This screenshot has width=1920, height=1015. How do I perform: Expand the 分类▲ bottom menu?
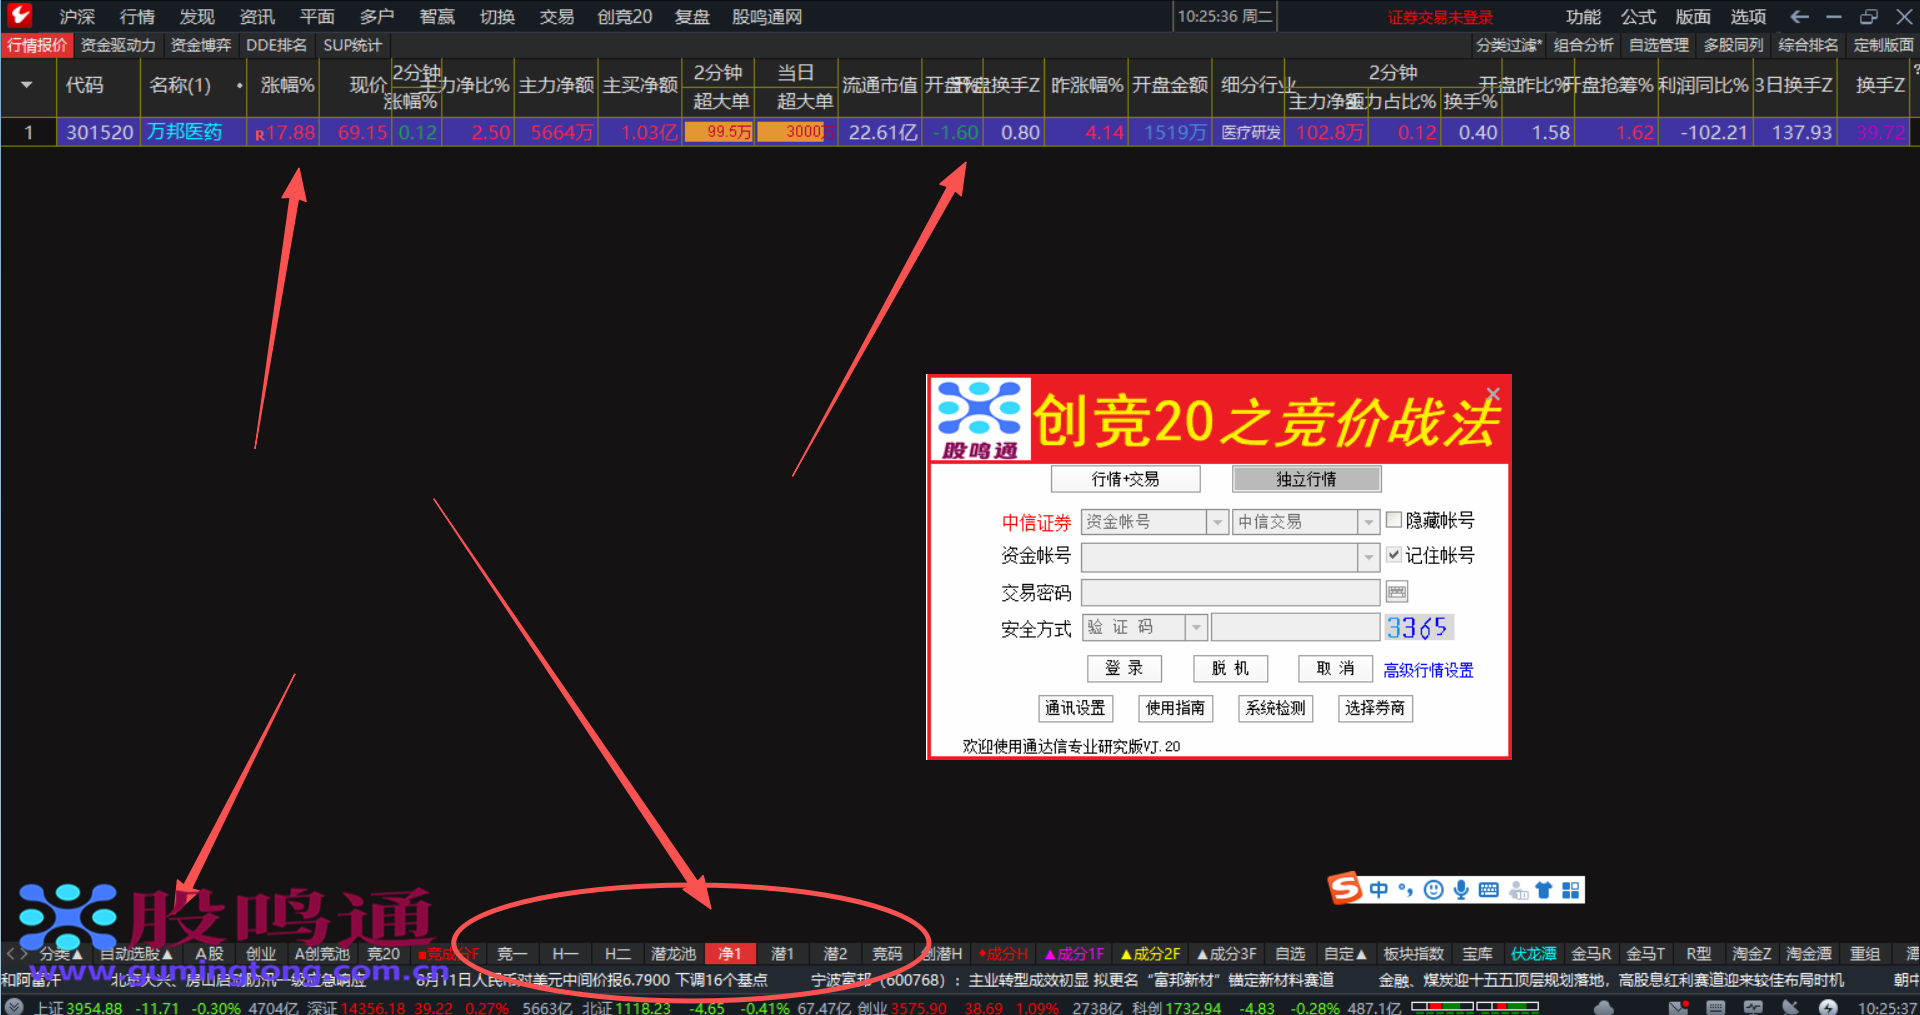(61, 954)
